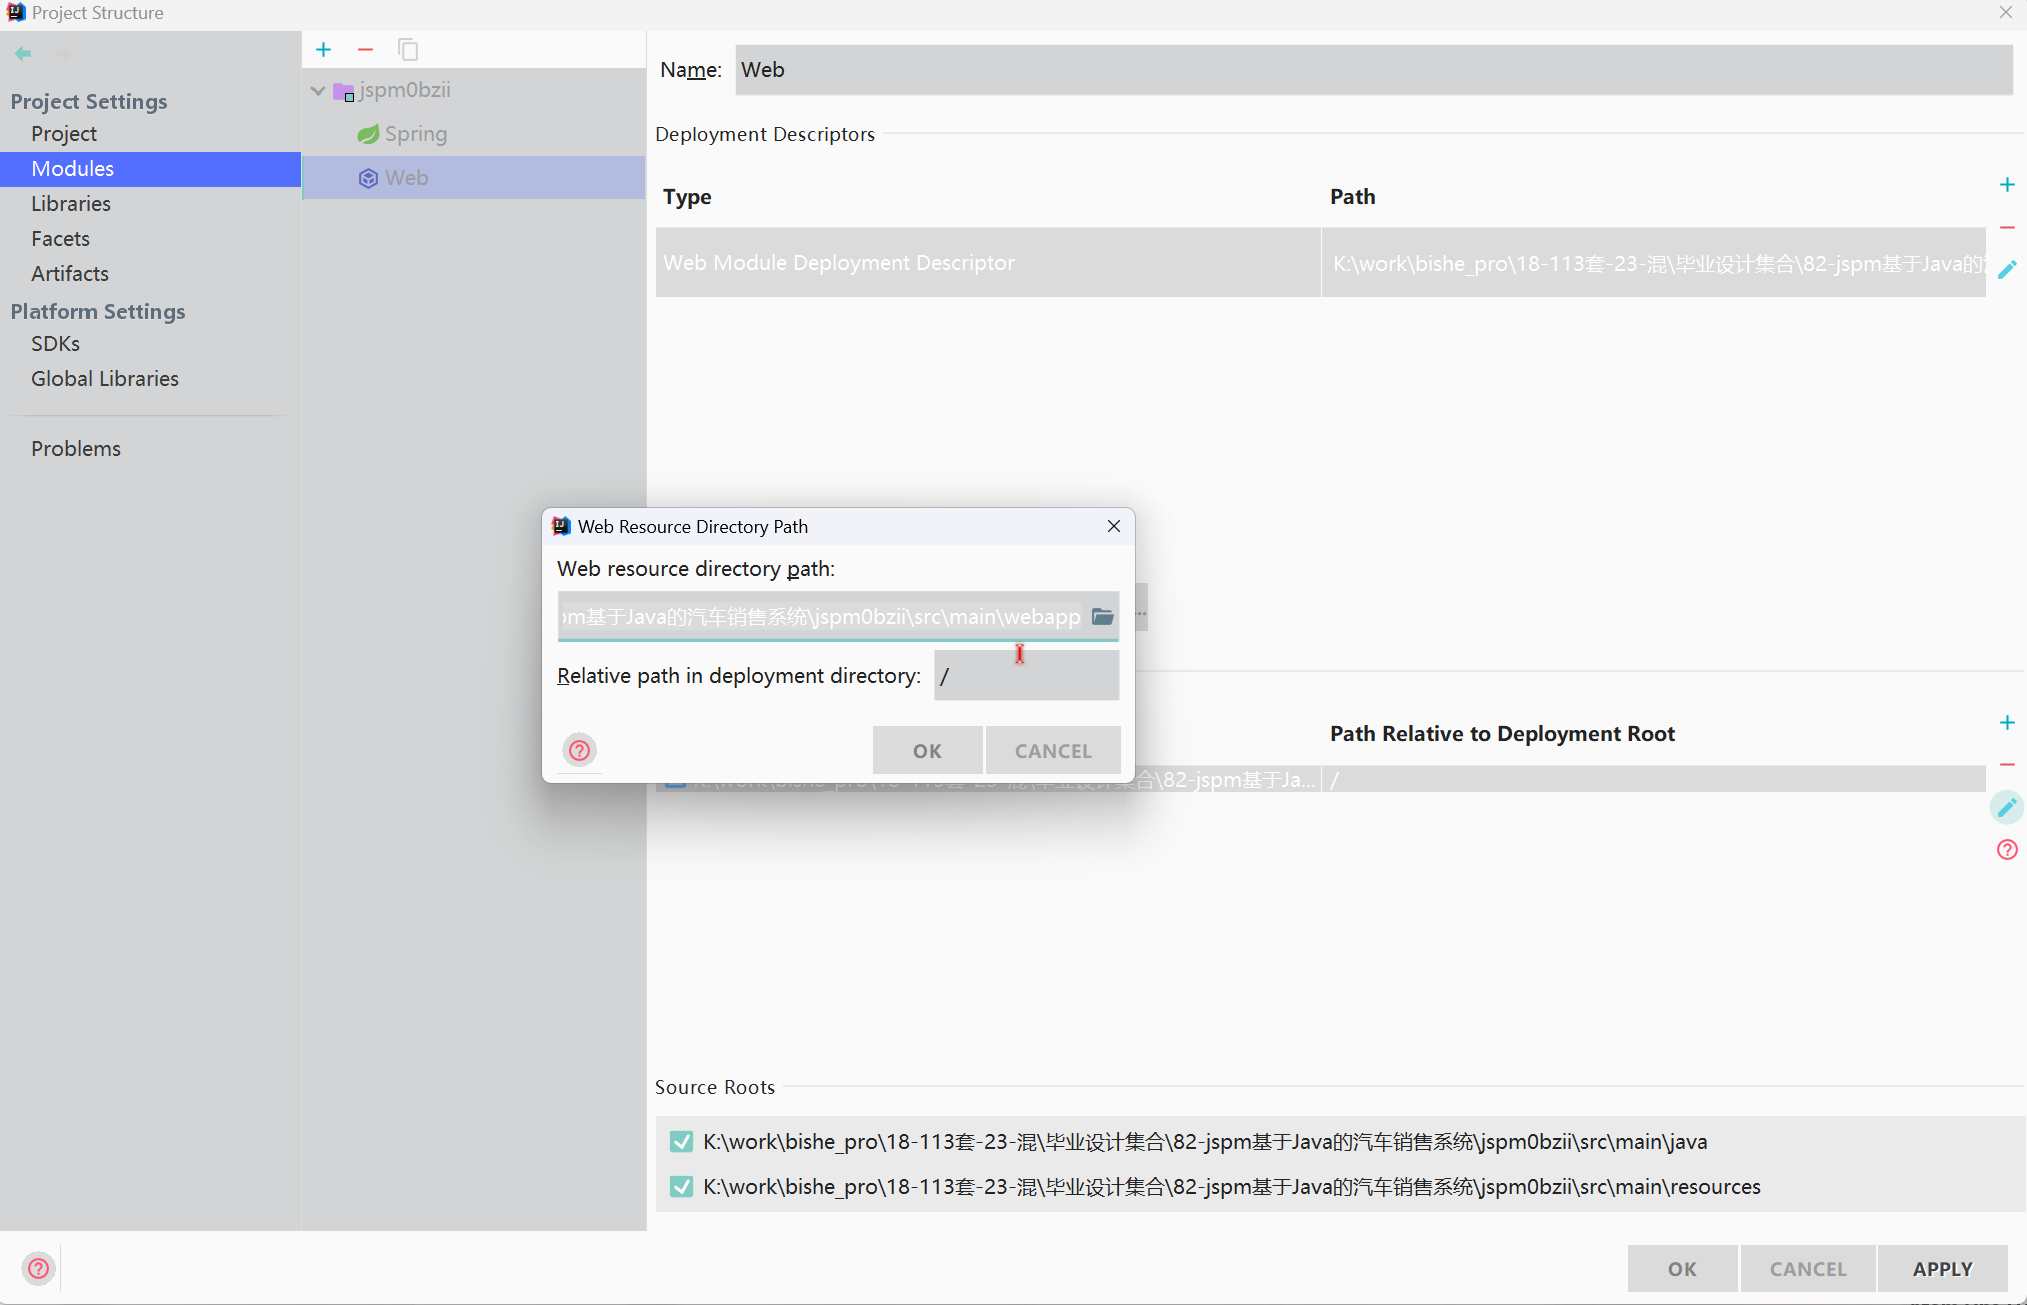Add new module with plus icon
The width and height of the screenshot is (2027, 1305).
323,50
